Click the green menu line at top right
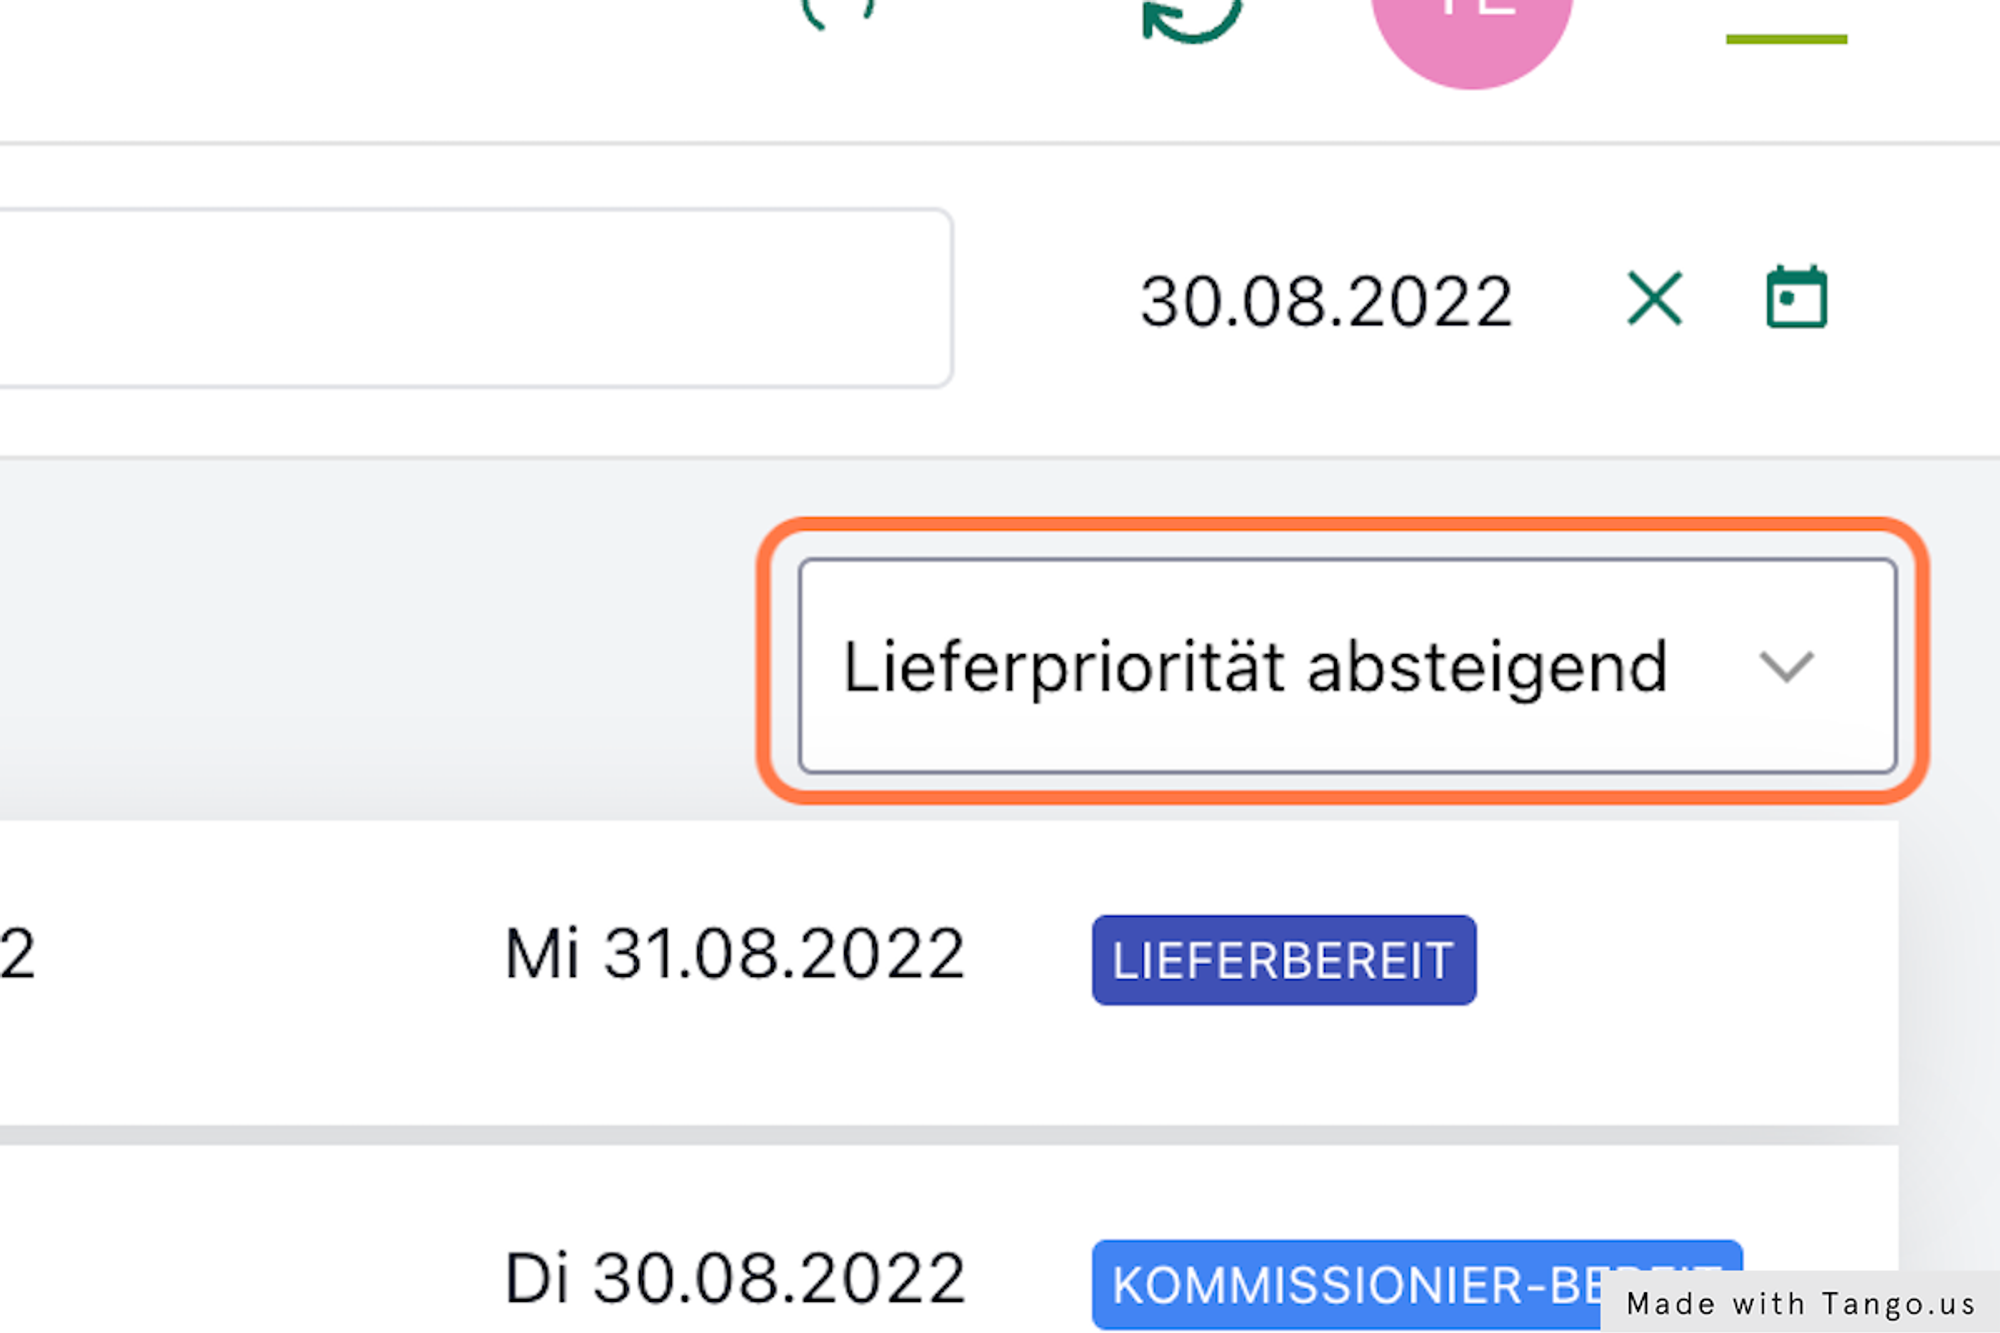 [x=1786, y=39]
